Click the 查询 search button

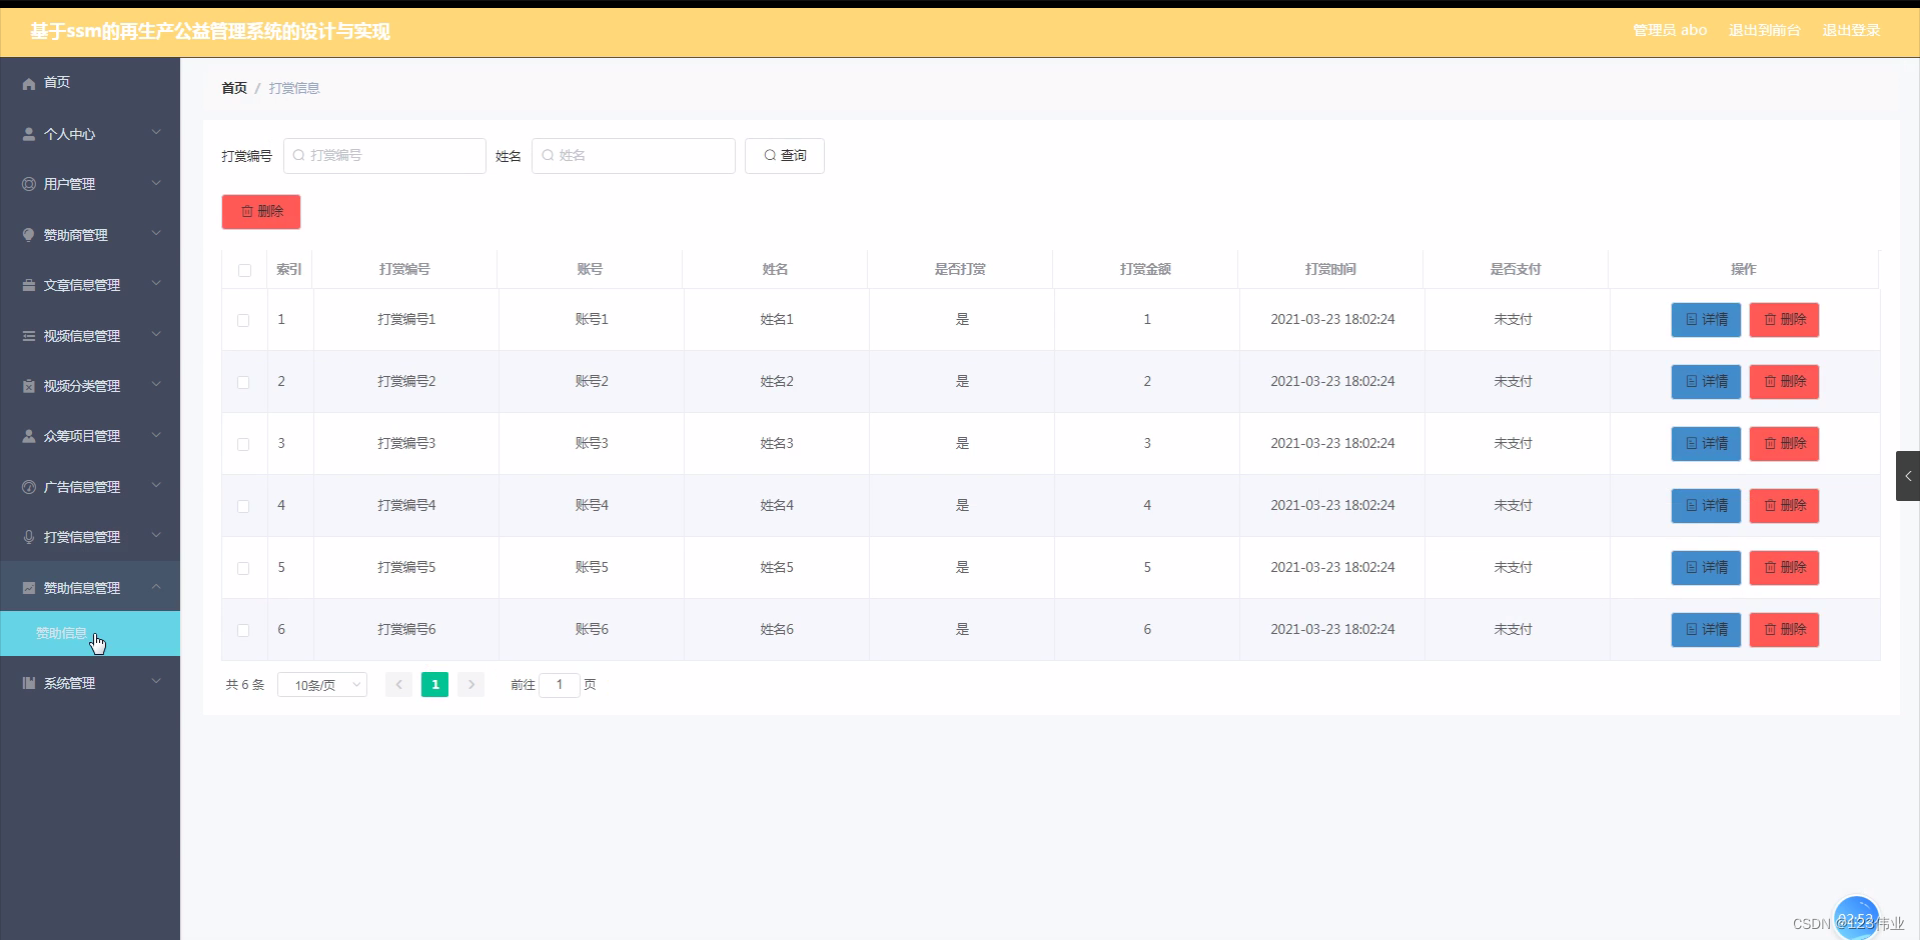[x=783, y=155]
